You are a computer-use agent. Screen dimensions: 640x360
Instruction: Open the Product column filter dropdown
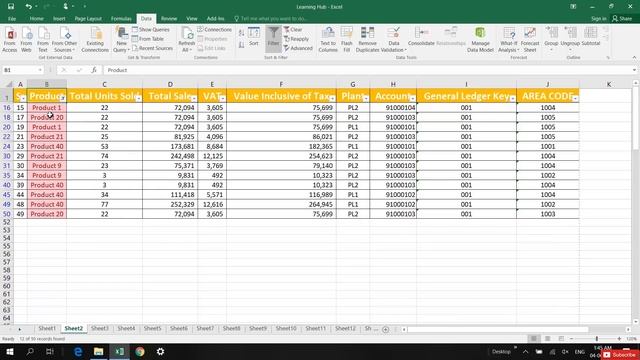point(62,98)
